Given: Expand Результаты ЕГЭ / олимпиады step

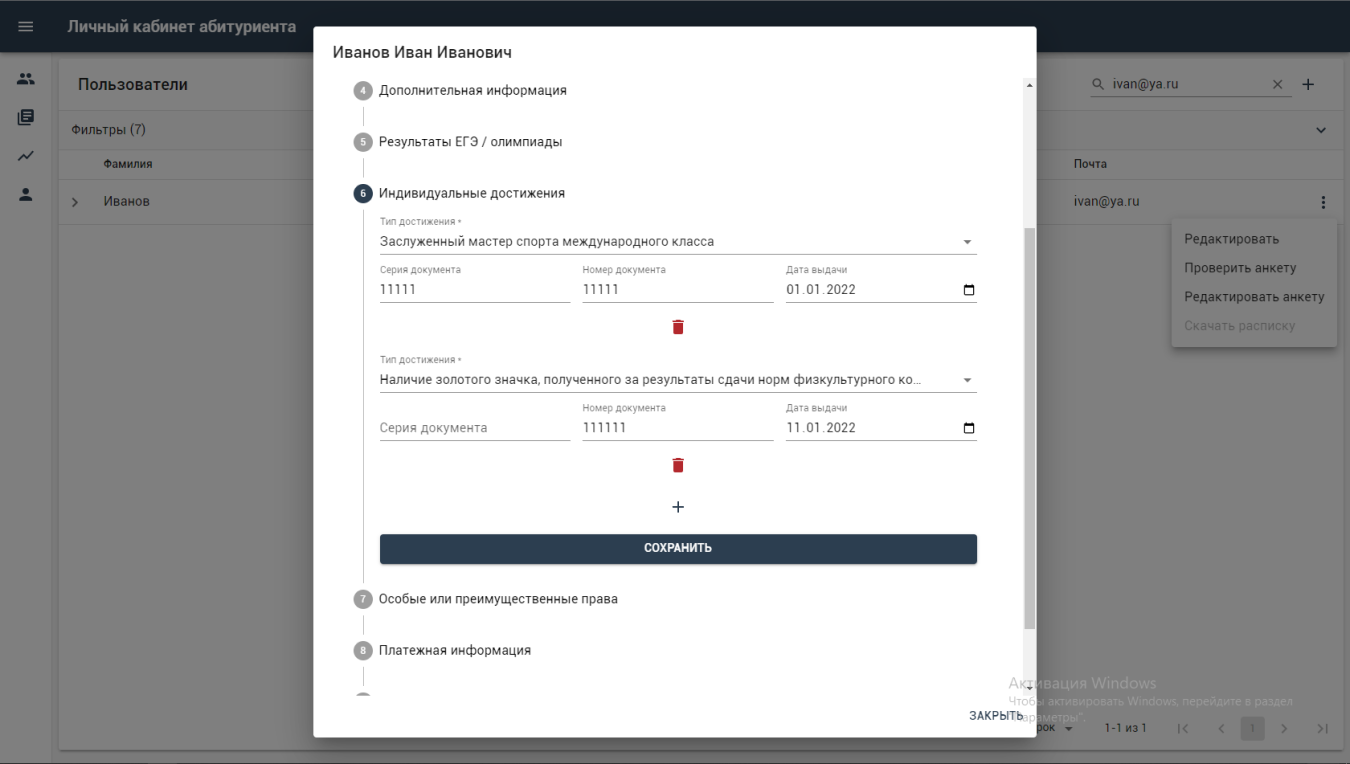Looking at the screenshot, I should point(470,142).
